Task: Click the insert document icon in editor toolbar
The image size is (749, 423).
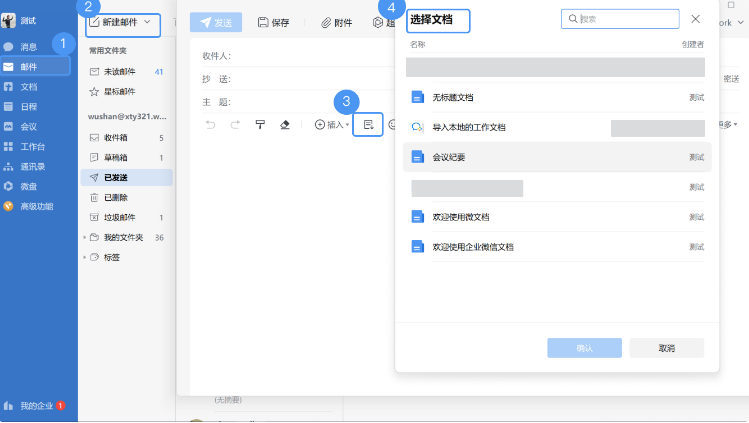Action: click(x=368, y=125)
